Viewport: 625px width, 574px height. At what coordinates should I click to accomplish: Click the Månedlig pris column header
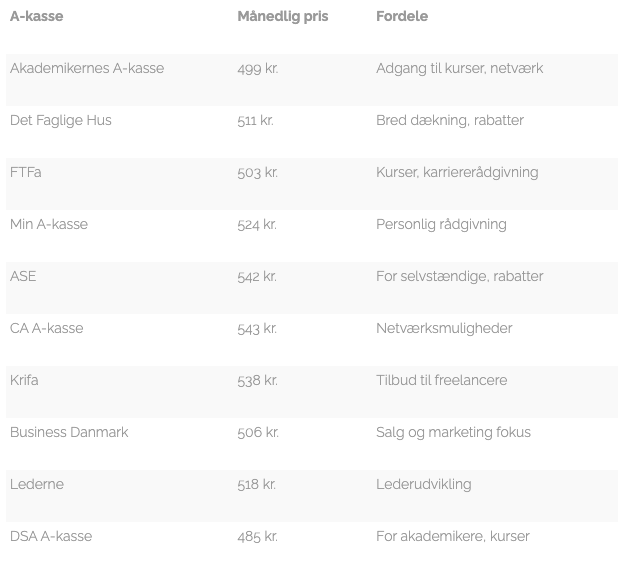click(282, 17)
